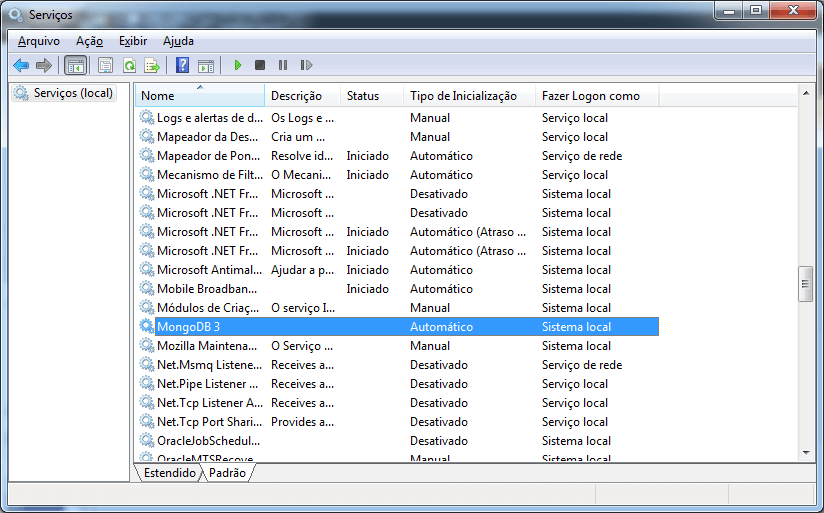Image resolution: width=824 pixels, height=513 pixels.
Task: Sort by the Nome column header
Action: tap(200, 96)
